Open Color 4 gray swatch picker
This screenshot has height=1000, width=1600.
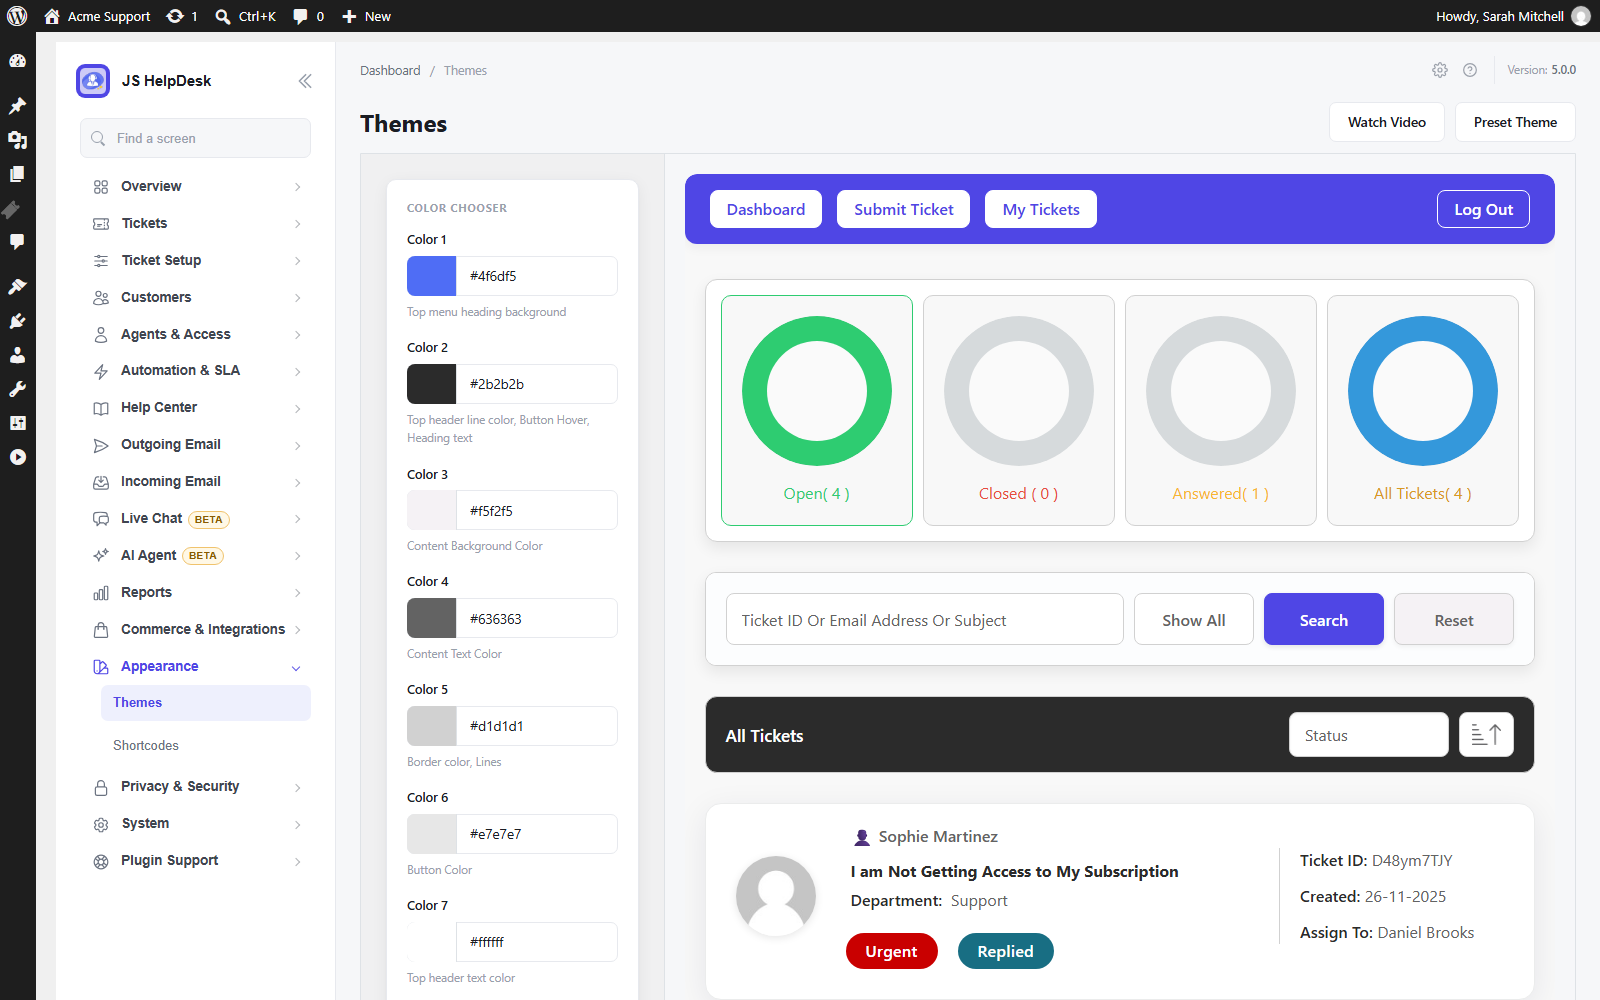431,618
